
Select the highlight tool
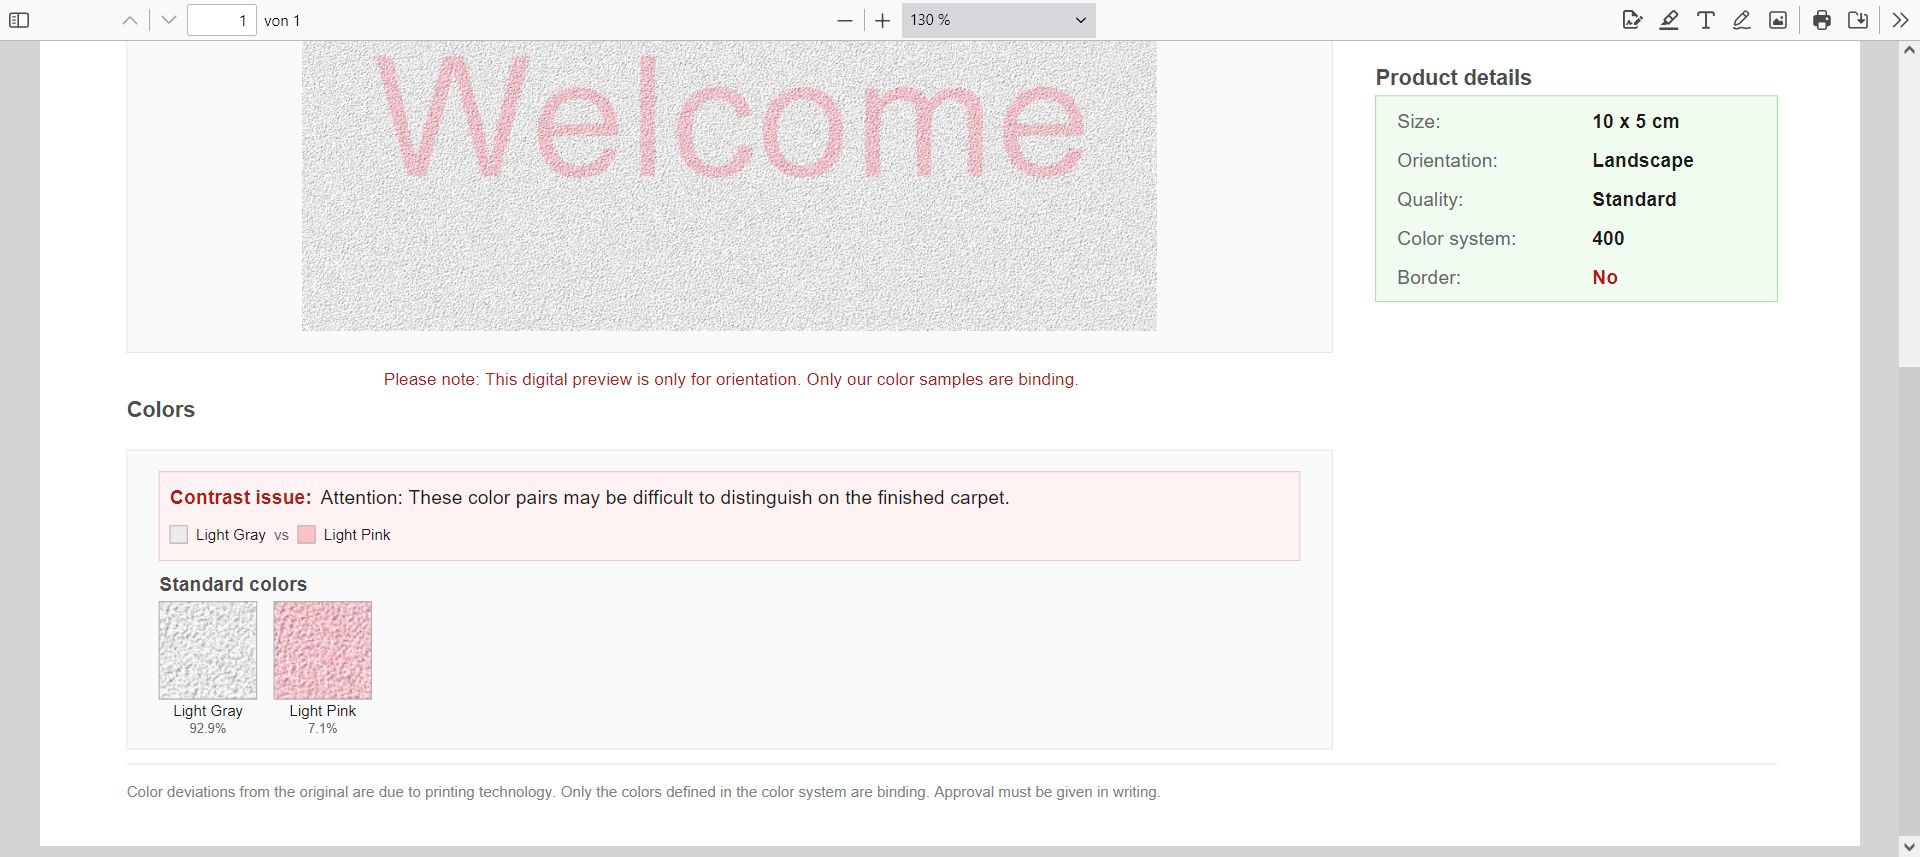pos(1669,20)
